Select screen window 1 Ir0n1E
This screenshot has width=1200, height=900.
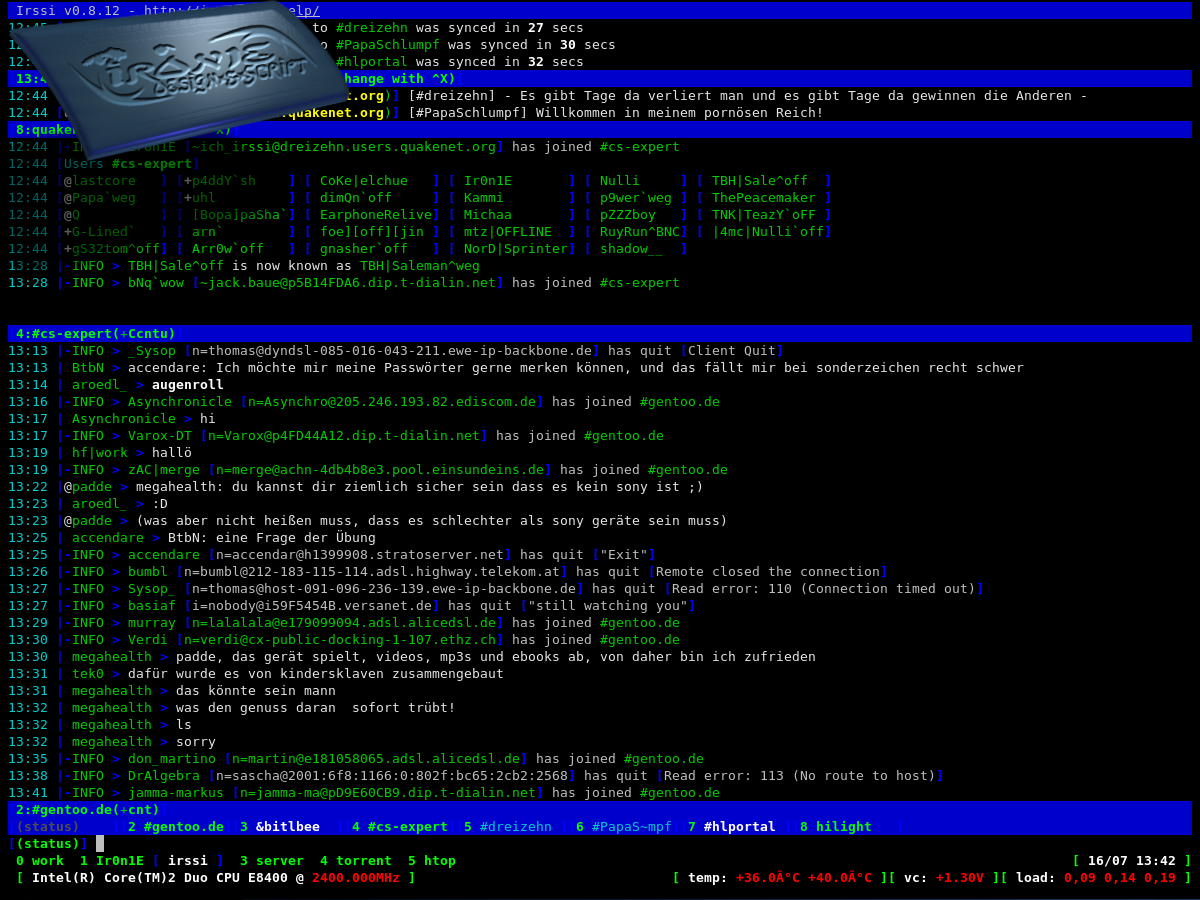pyautogui.click(x=112, y=861)
